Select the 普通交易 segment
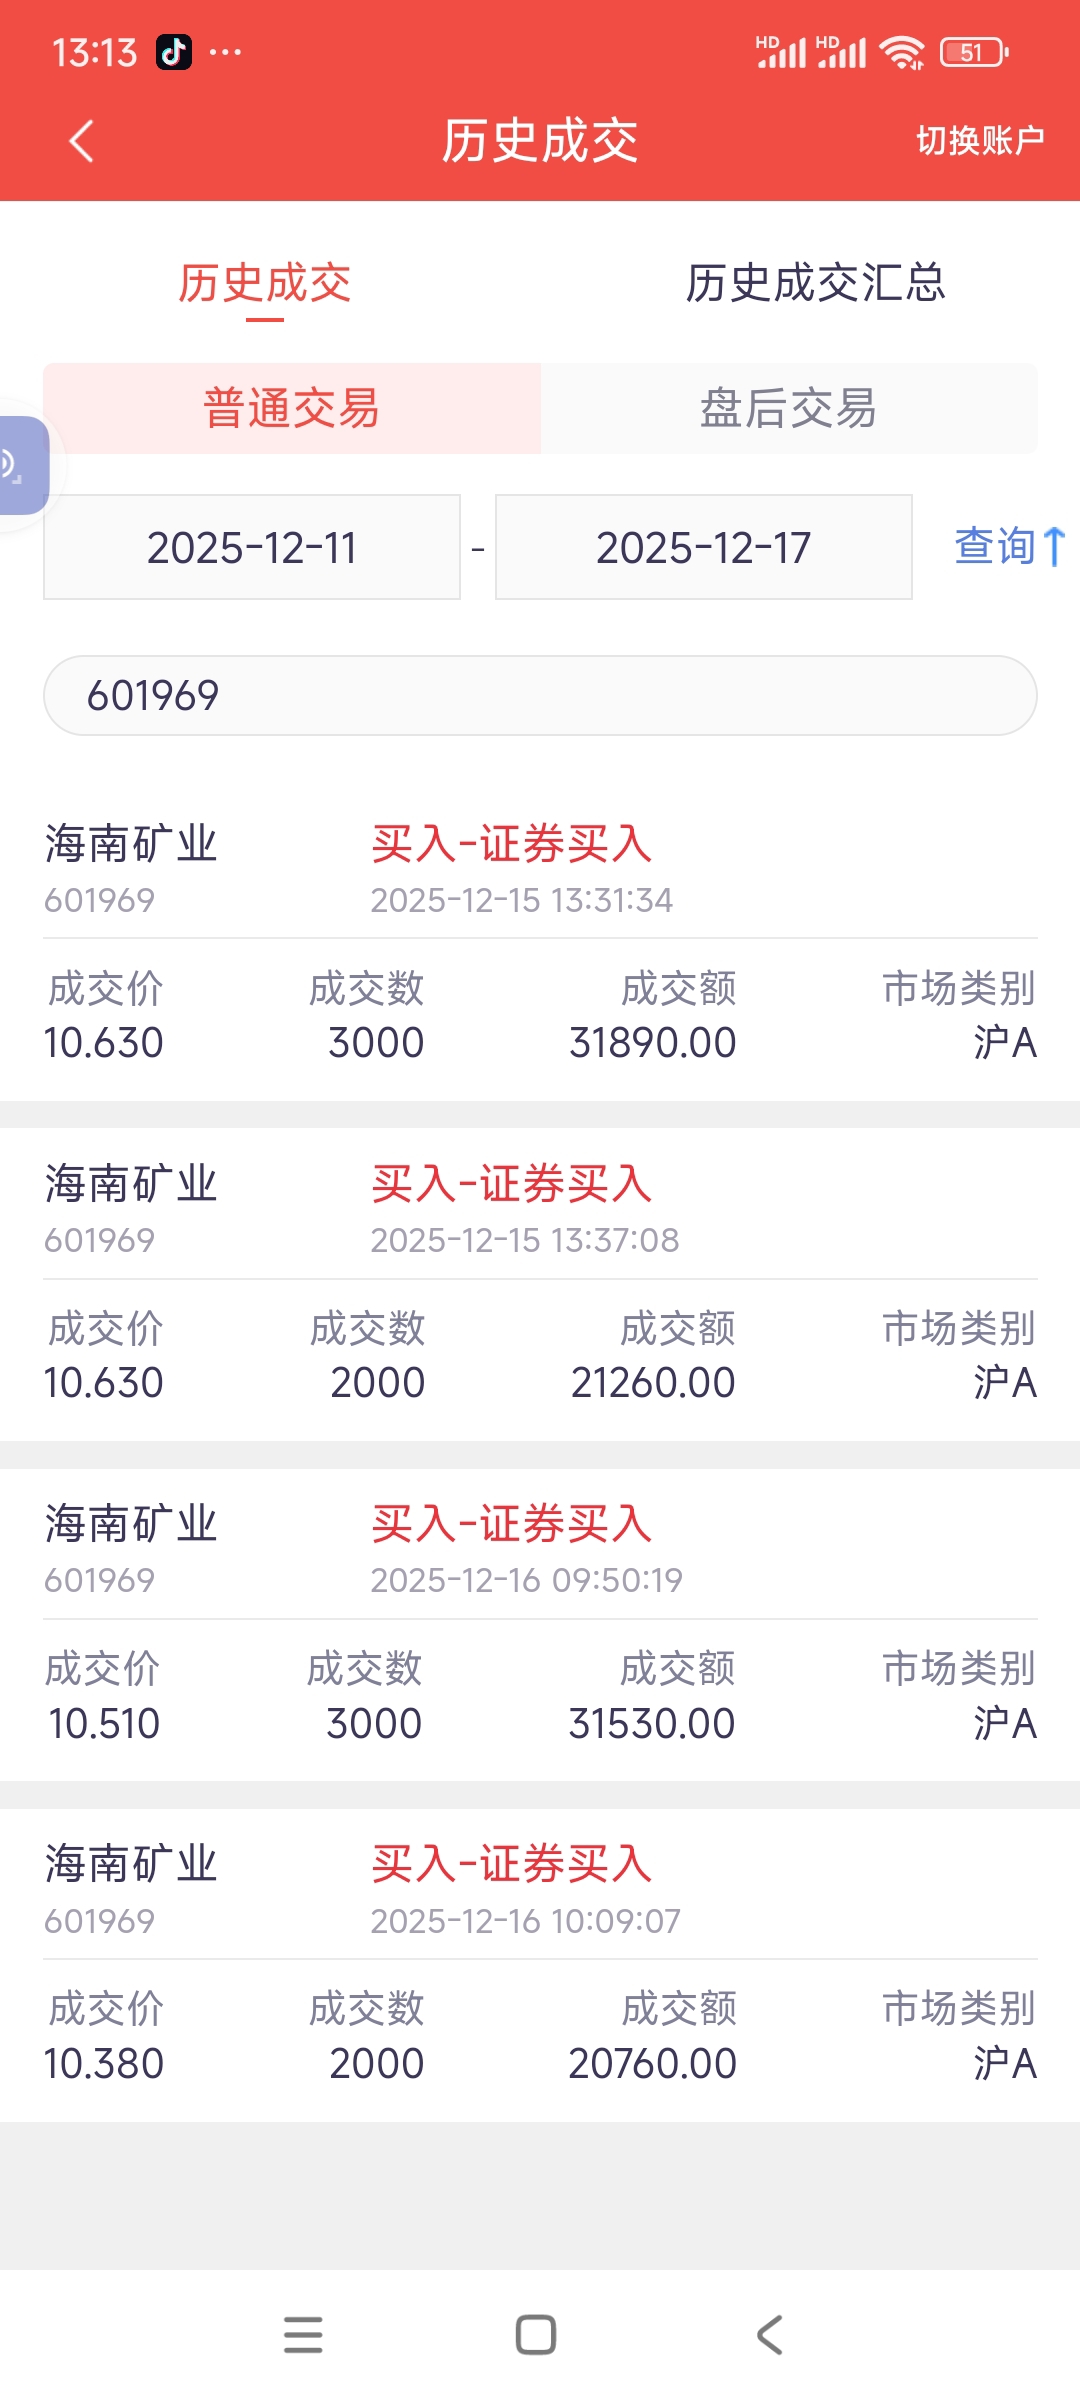Screen dimensions: 1080x2400 [292, 408]
